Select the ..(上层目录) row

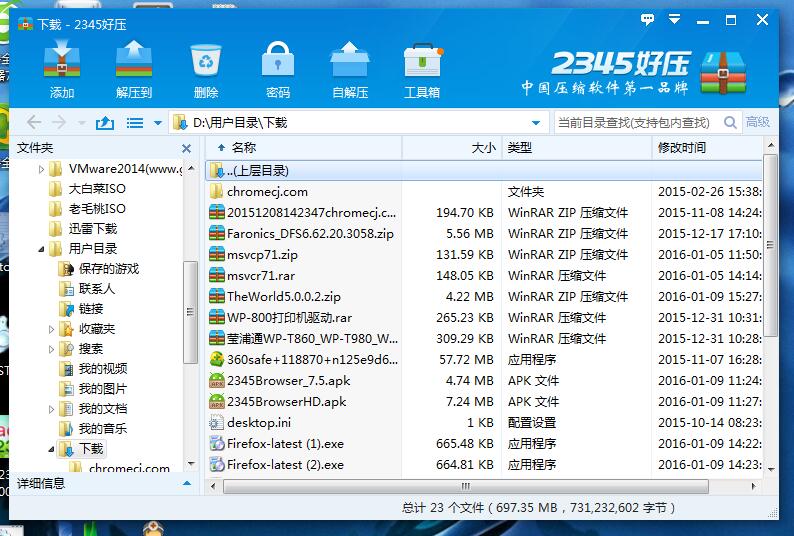pos(484,171)
